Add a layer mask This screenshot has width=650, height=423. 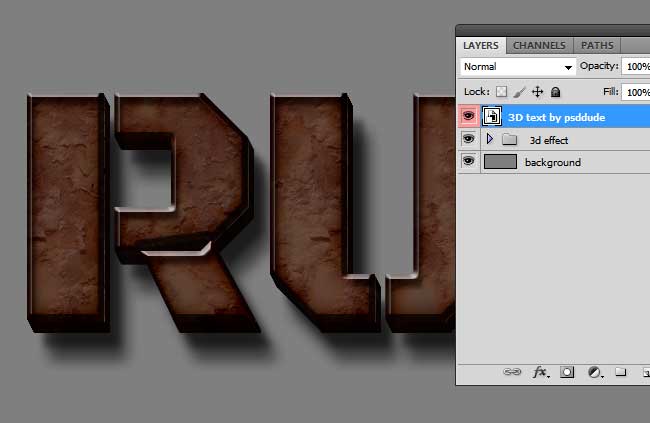click(567, 372)
